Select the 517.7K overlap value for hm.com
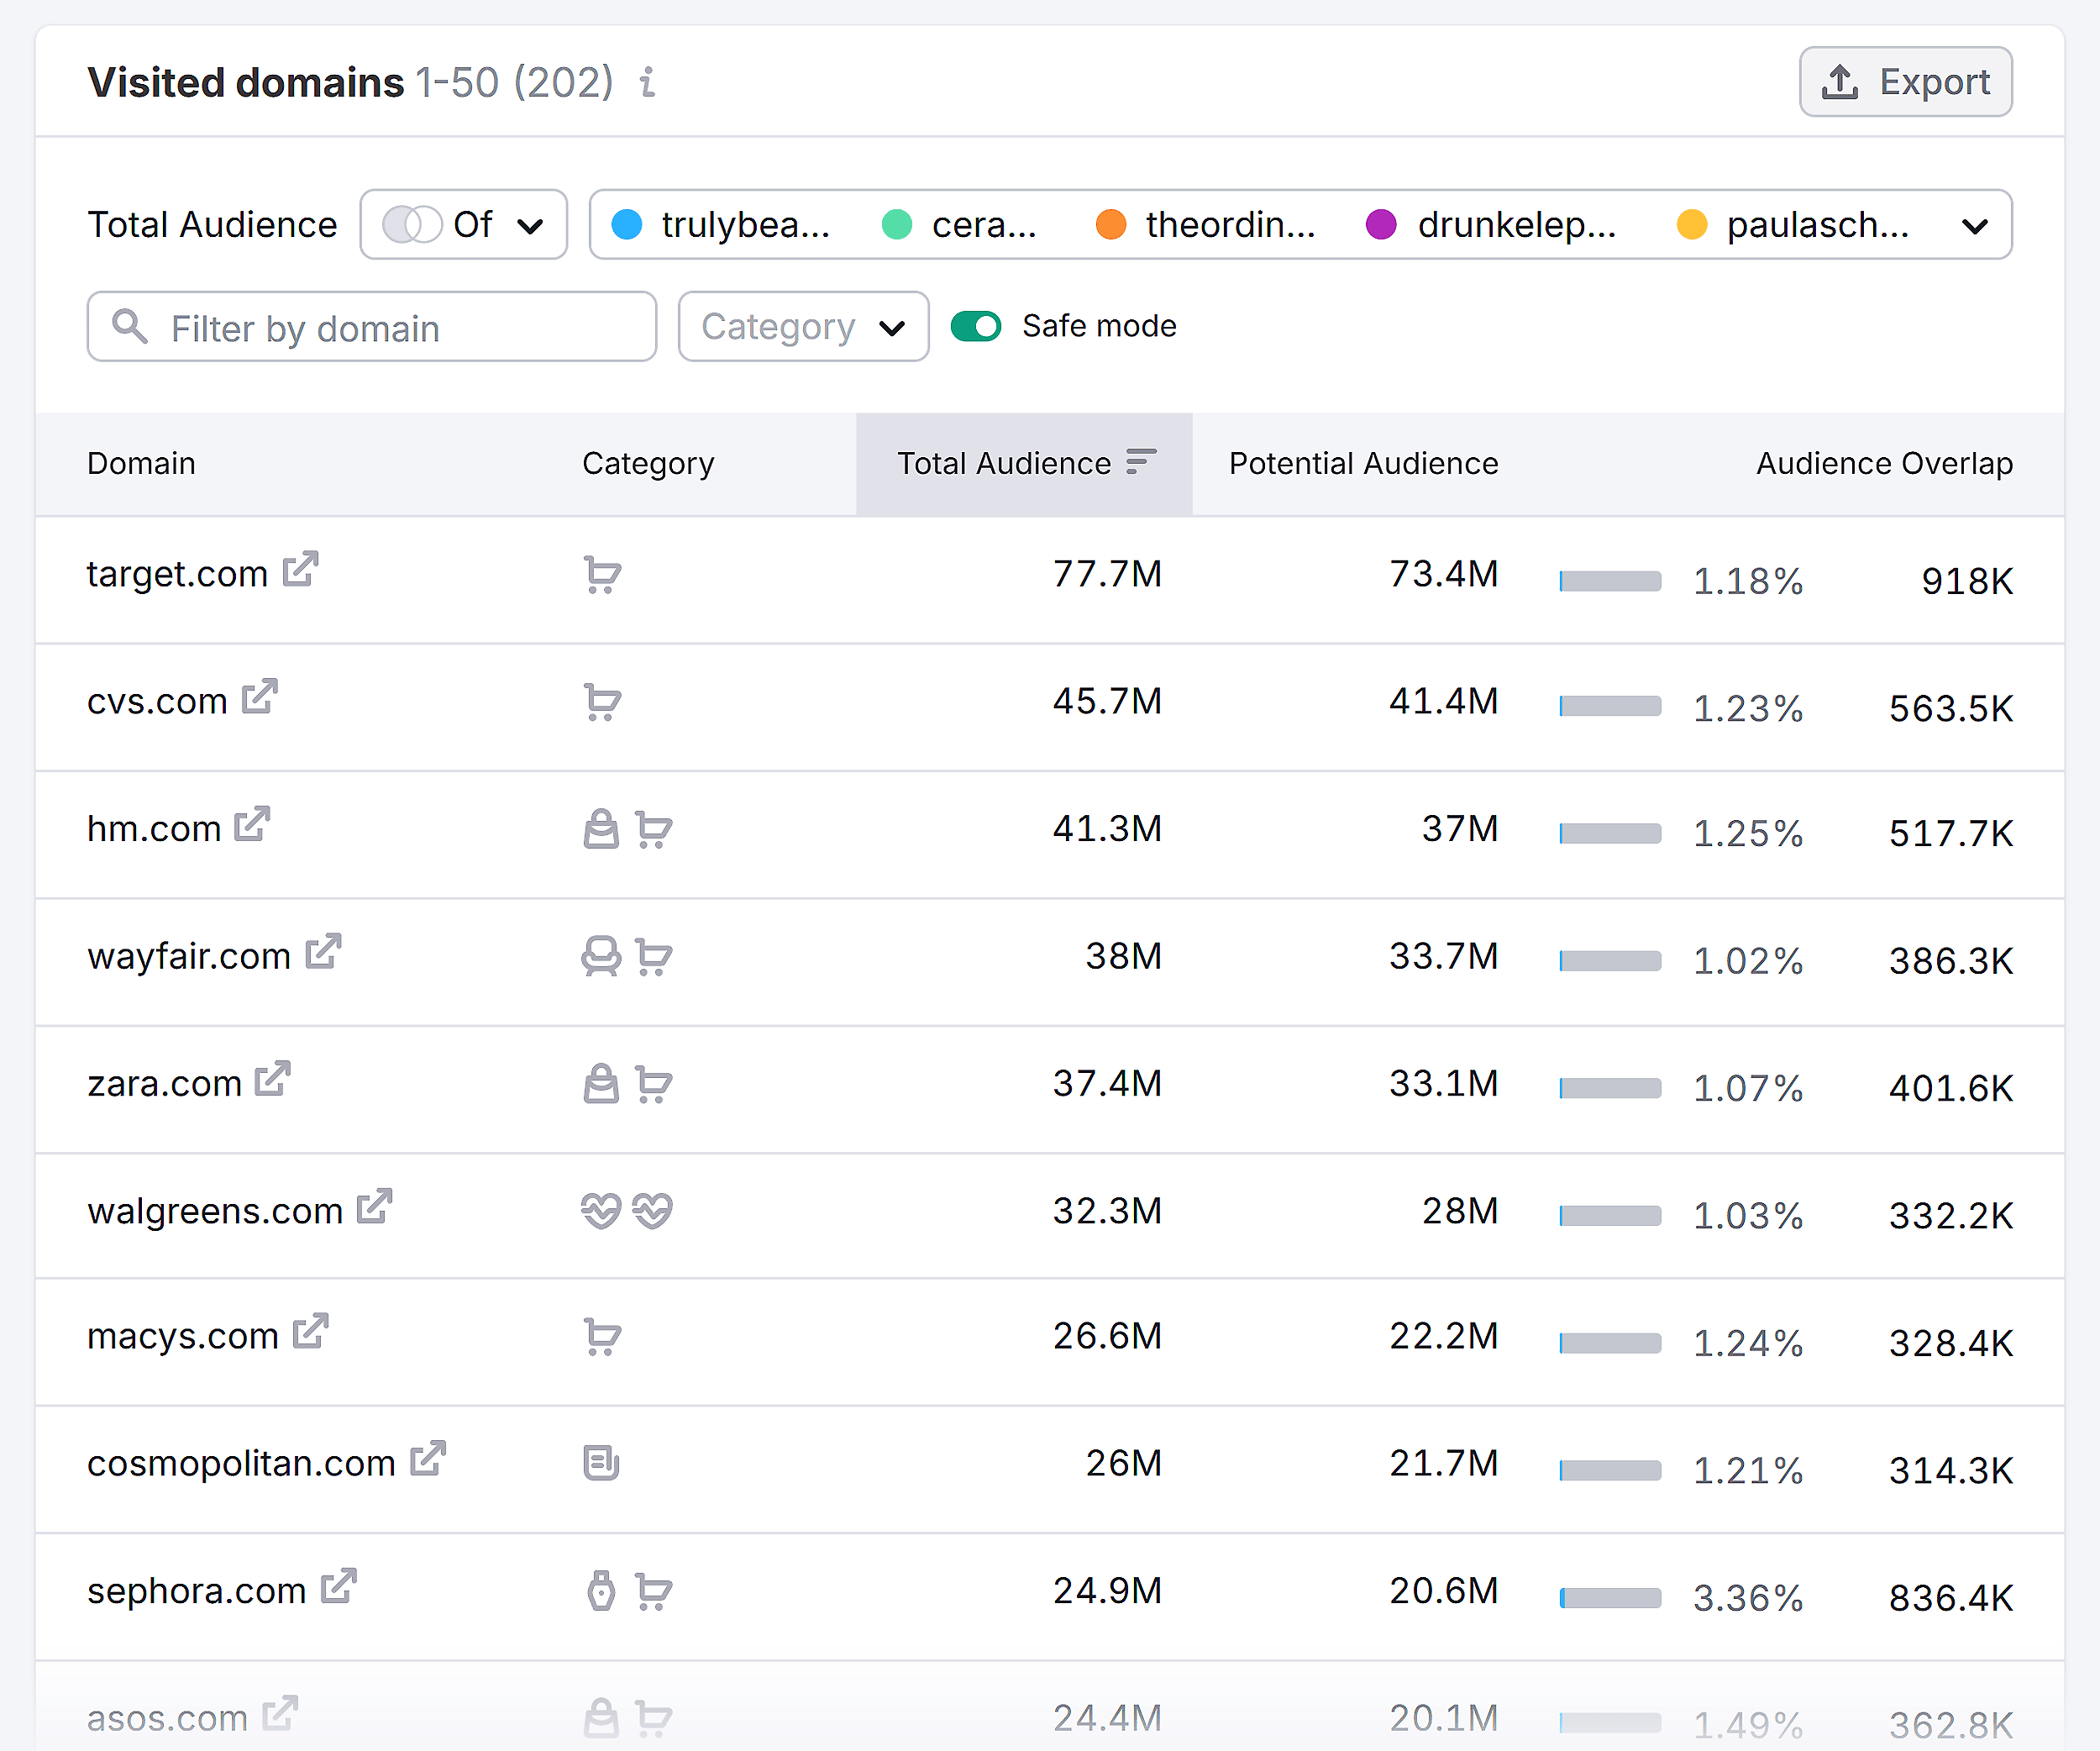Image resolution: width=2100 pixels, height=1751 pixels. tap(1951, 833)
